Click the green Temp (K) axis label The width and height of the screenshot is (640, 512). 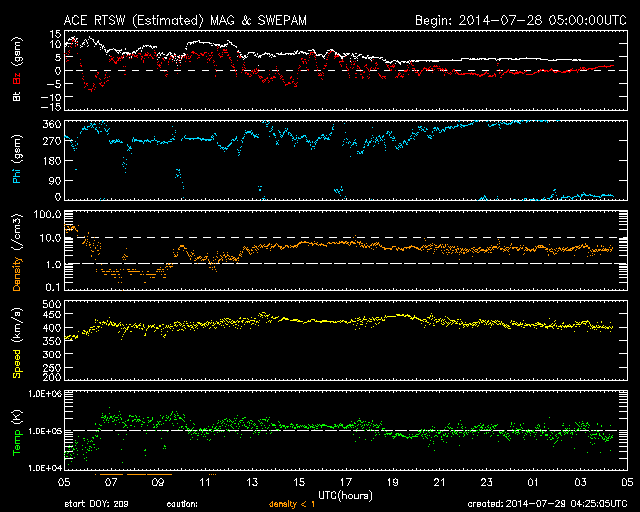coord(16,431)
